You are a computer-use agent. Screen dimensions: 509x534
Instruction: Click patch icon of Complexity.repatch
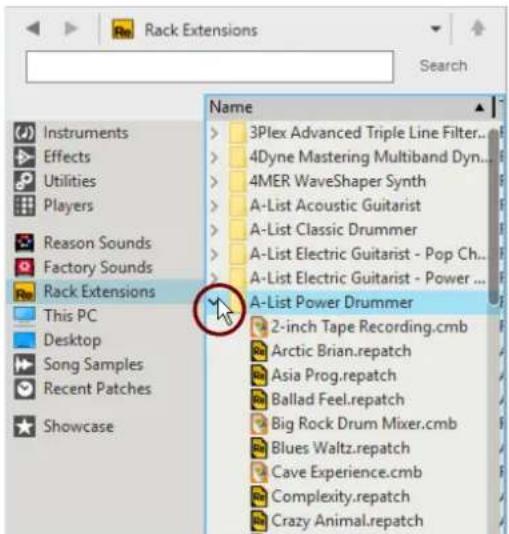(259, 497)
